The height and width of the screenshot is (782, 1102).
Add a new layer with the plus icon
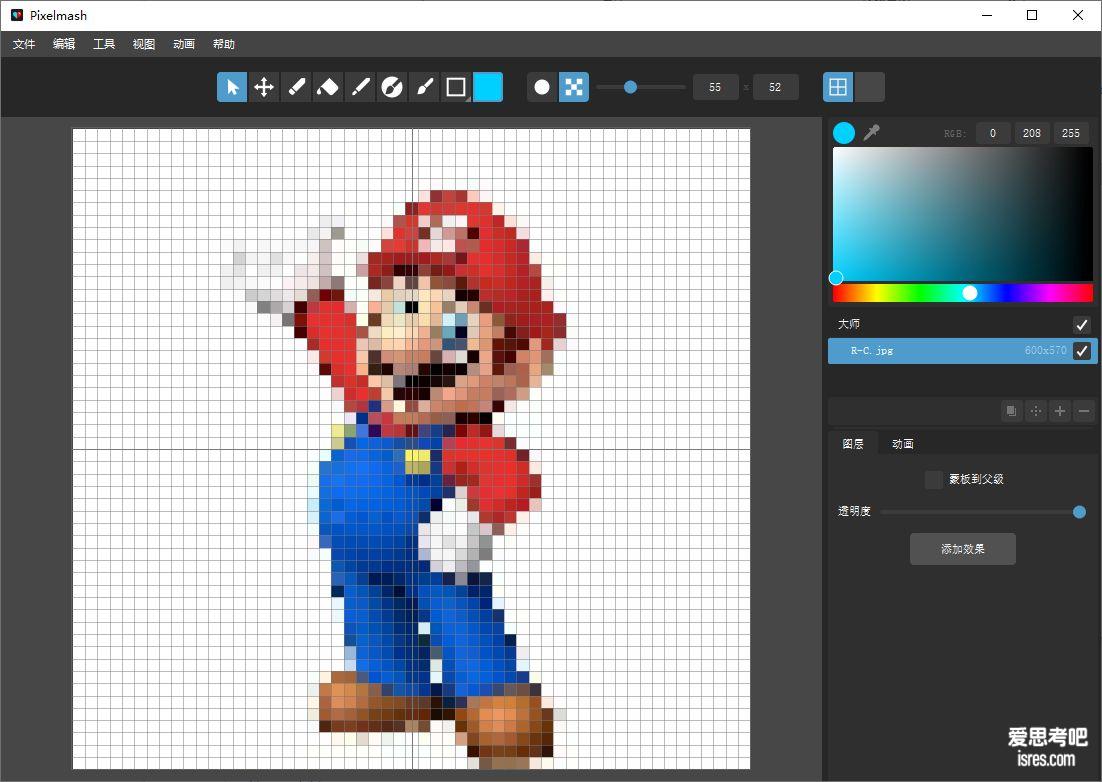point(1060,411)
